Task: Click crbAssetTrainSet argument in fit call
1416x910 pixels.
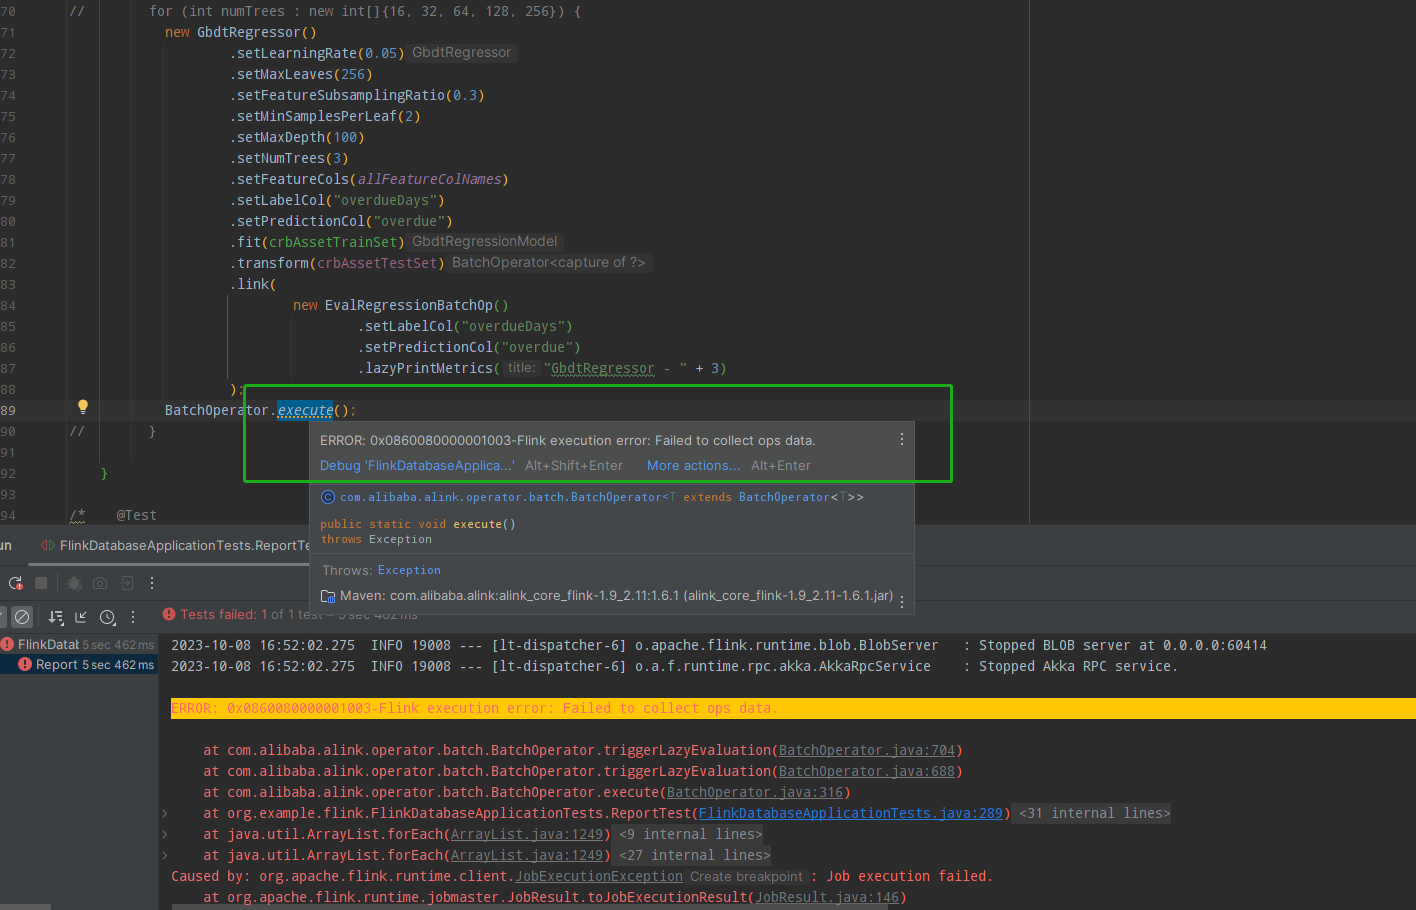Action: 333,242
